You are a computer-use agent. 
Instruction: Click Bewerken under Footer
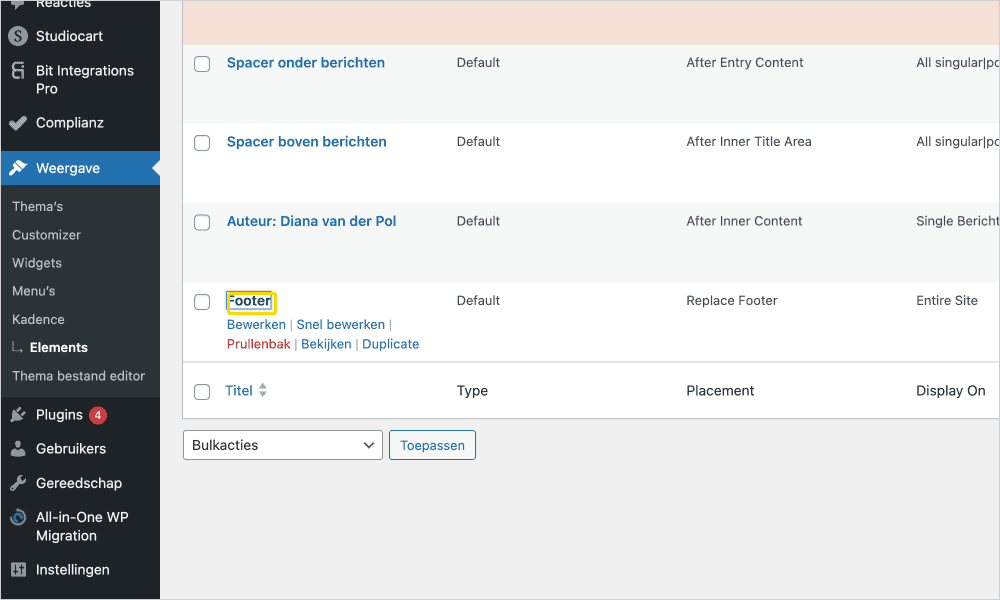pos(256,325)
